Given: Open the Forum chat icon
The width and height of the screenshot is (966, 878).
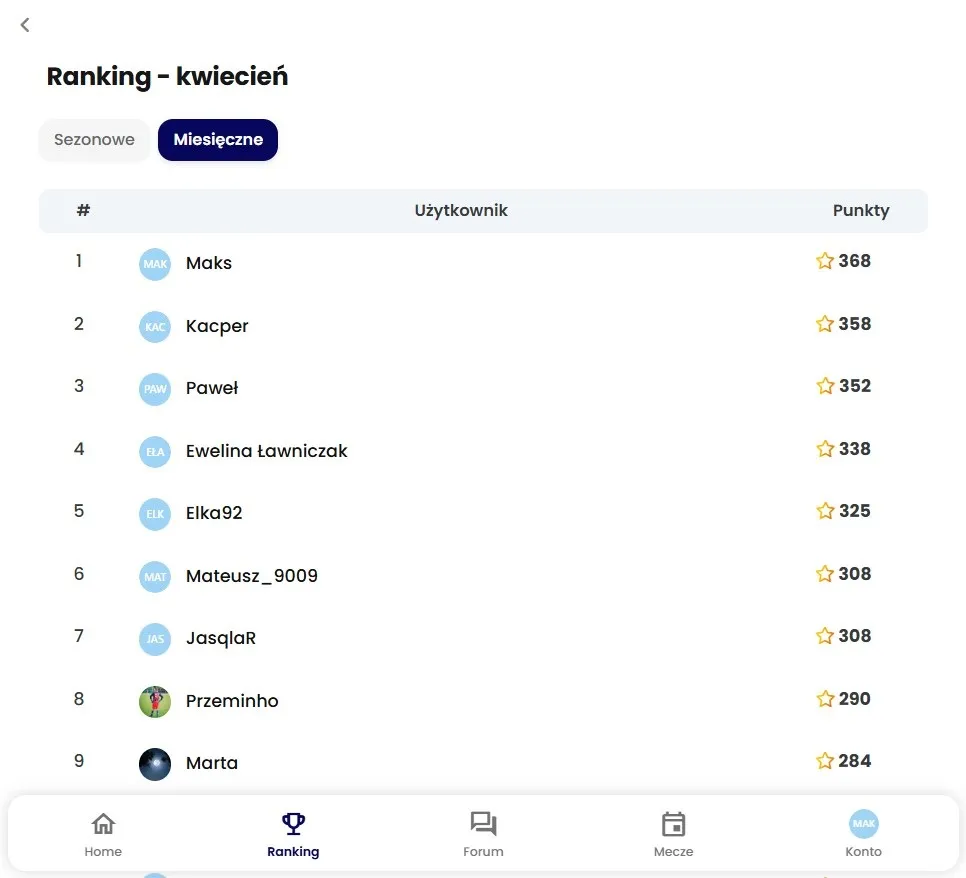Looking at the screenshot, I should 483,824.
